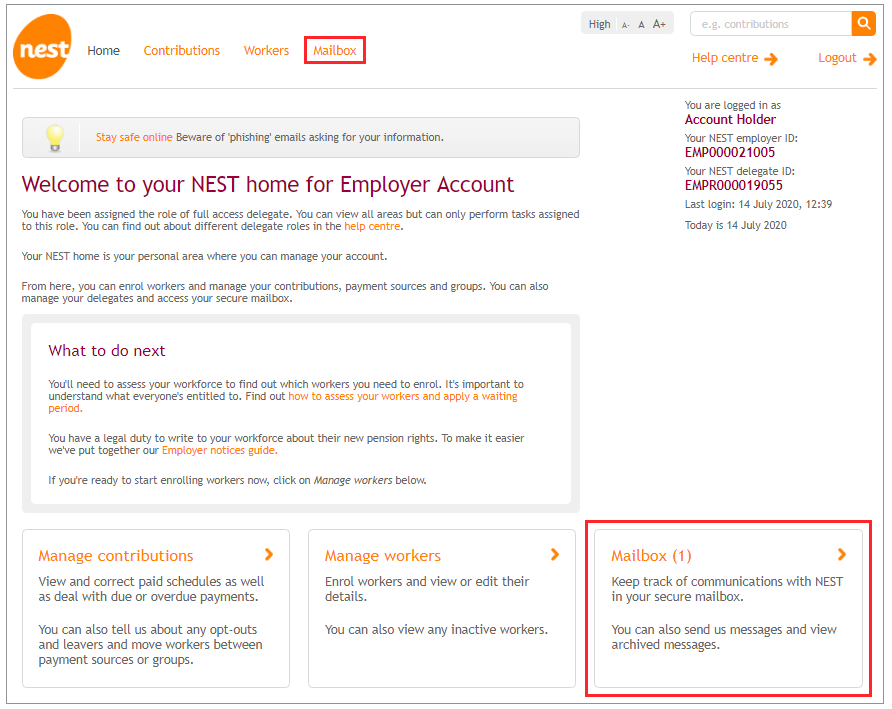Click into the search input field

click(x=770, y=24)
